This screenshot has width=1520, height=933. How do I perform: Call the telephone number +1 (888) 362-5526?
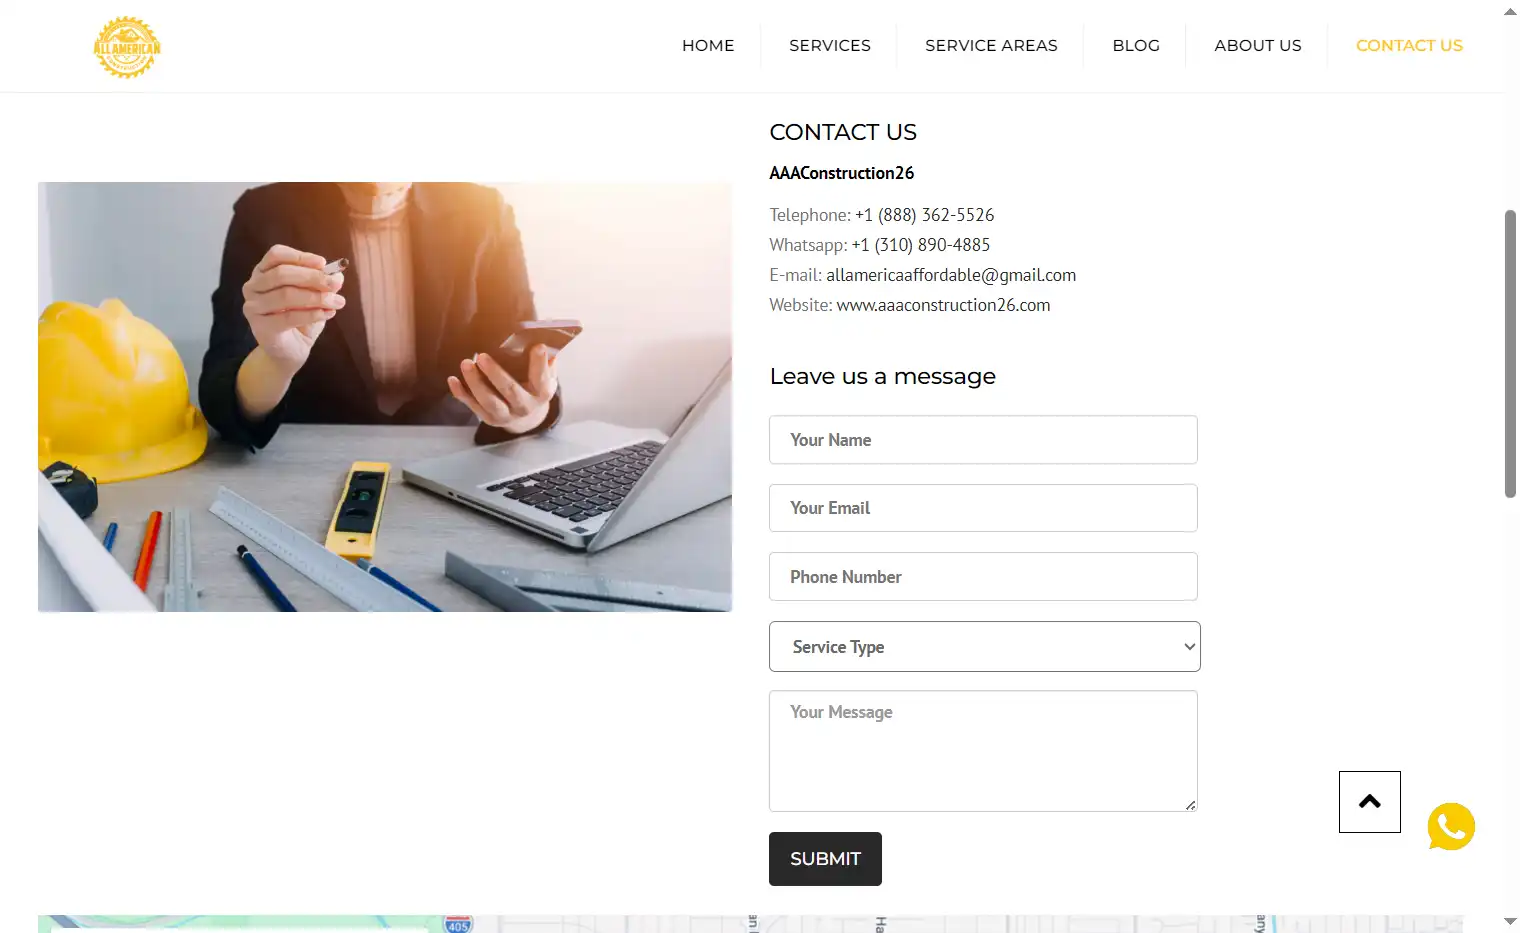[925, 215]
